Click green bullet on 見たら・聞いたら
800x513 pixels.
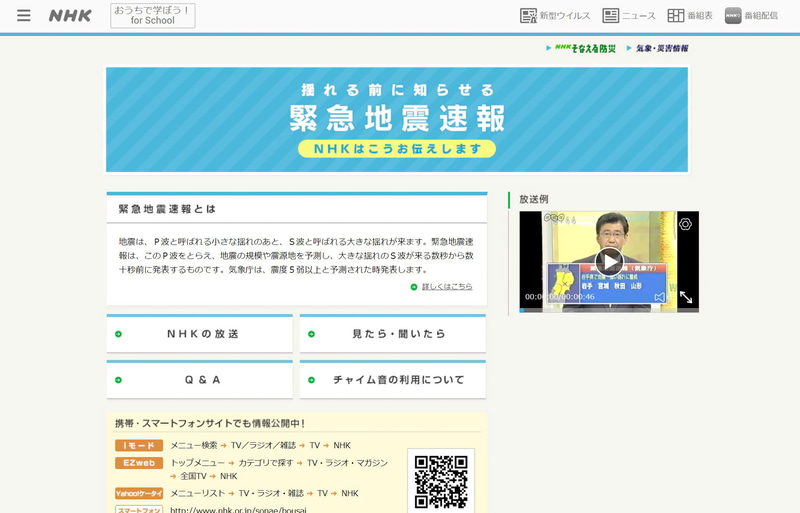pos(311,334)
